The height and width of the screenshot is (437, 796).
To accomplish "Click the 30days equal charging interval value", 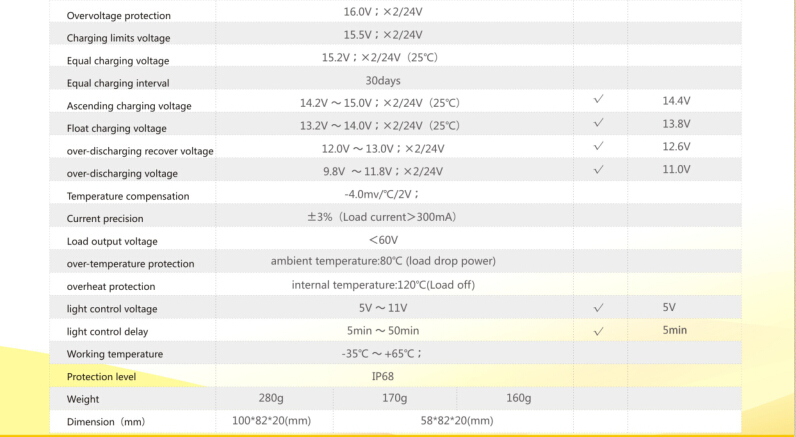I will pyautogui.click(x=383, y=81).
